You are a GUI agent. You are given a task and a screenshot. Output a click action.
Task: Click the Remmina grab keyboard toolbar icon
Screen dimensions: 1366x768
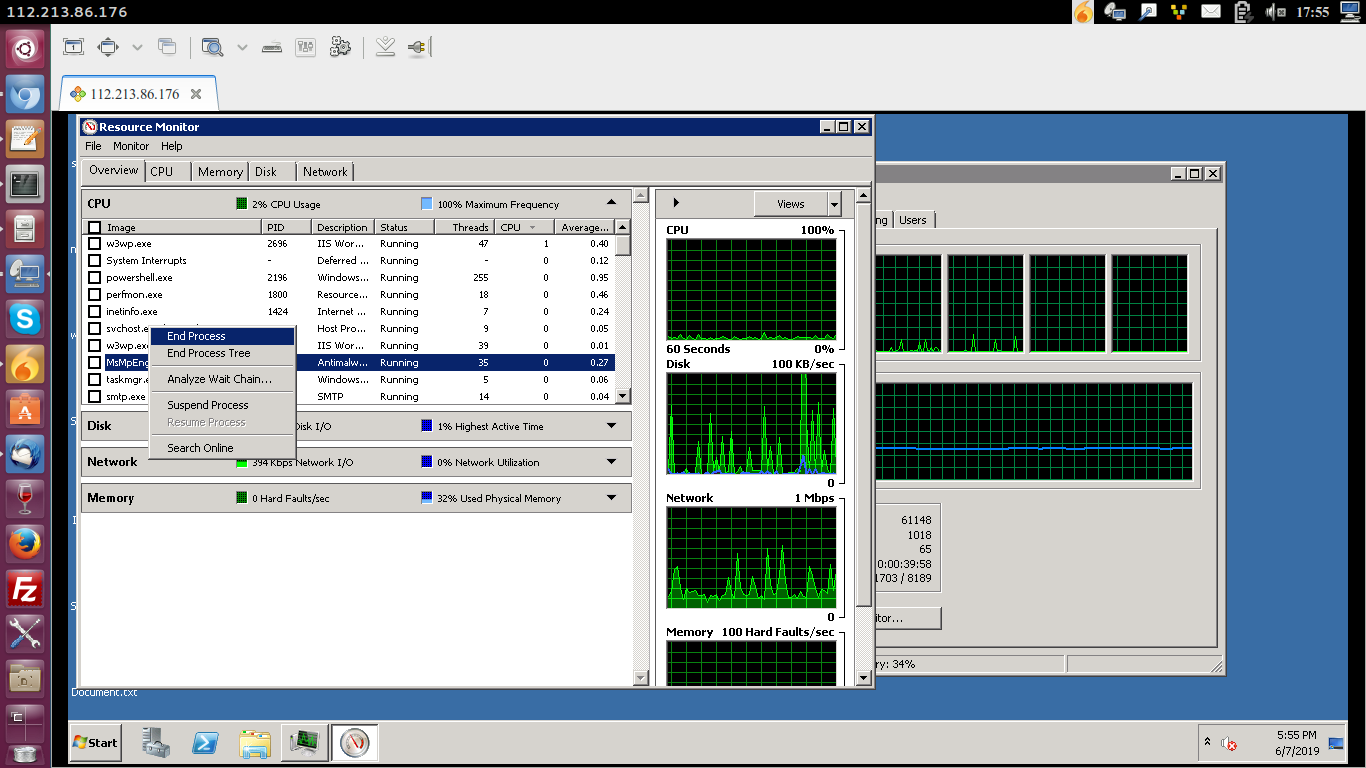272,47
